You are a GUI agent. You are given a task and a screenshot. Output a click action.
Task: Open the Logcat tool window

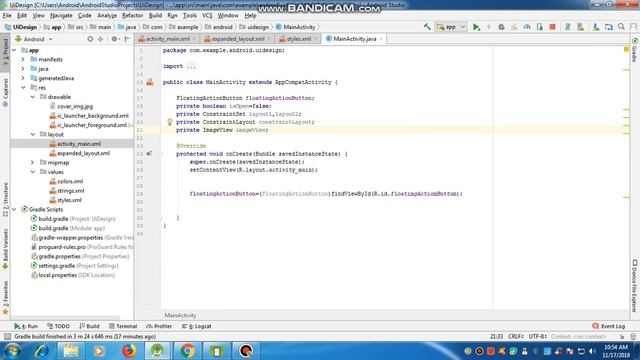[x=196, y=326]
